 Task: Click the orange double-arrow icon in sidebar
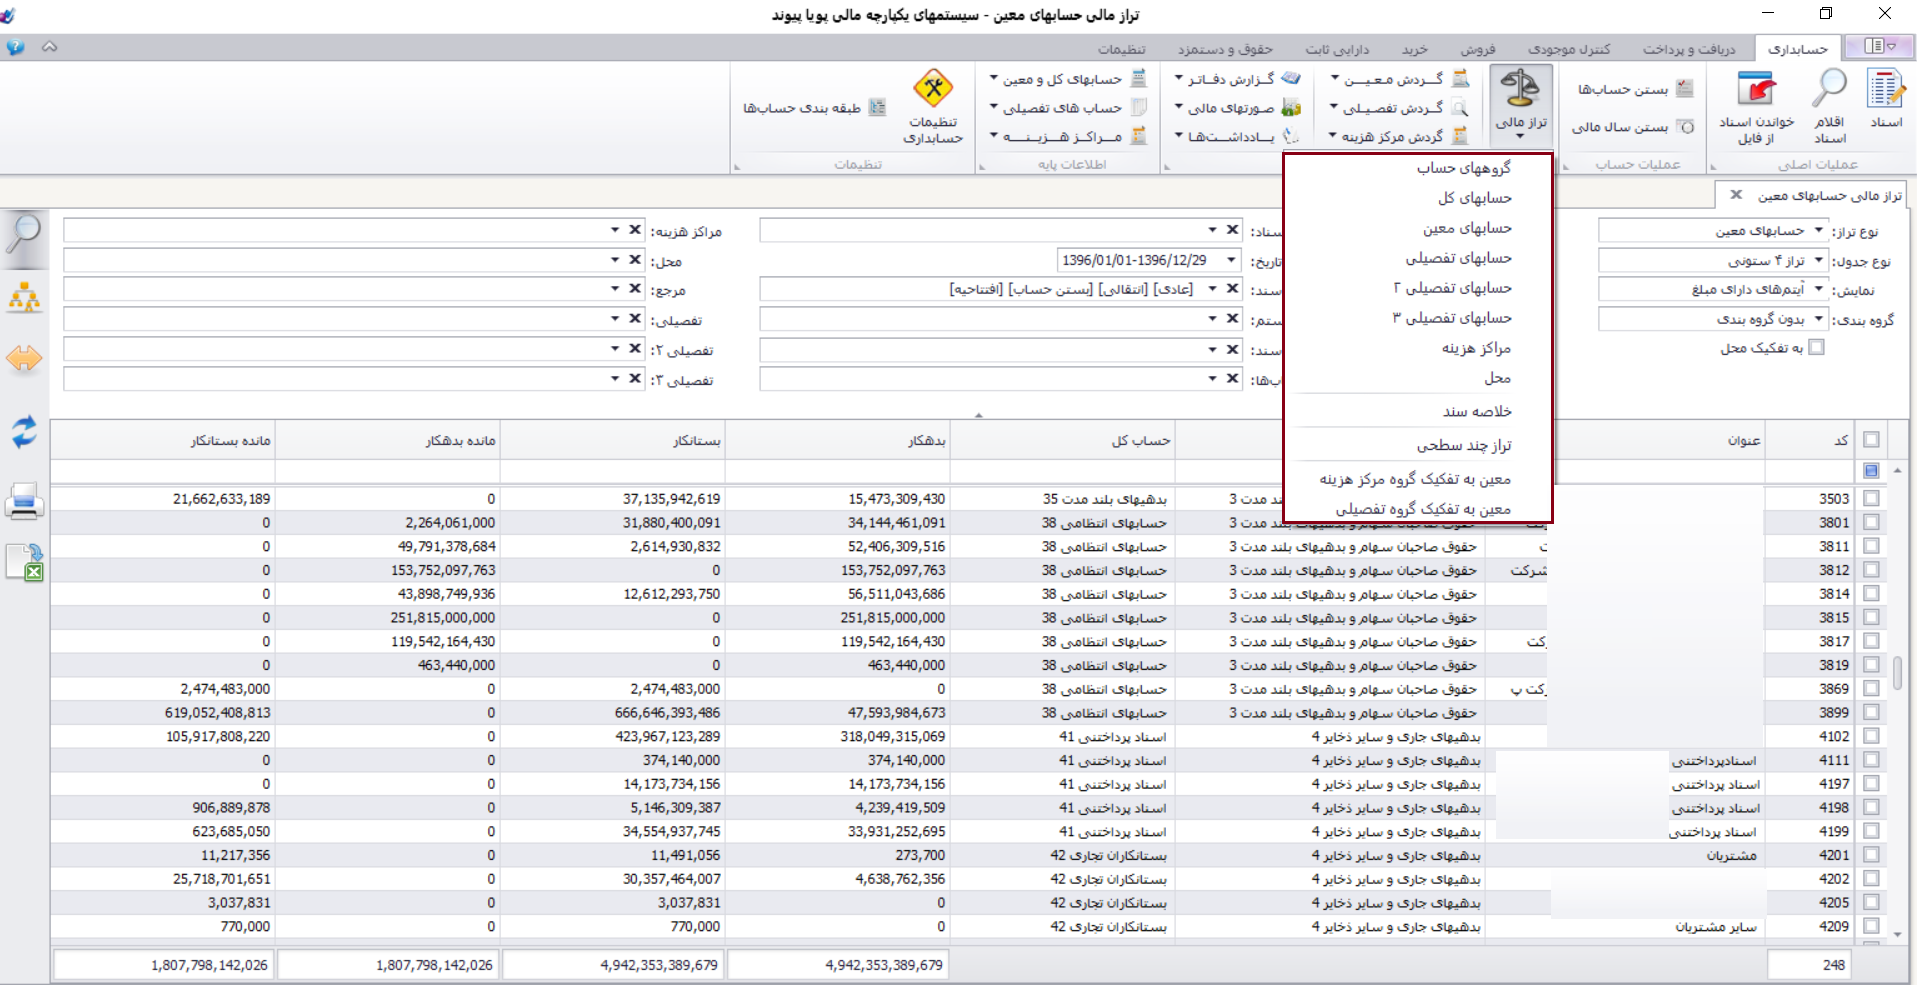point(24,358)
